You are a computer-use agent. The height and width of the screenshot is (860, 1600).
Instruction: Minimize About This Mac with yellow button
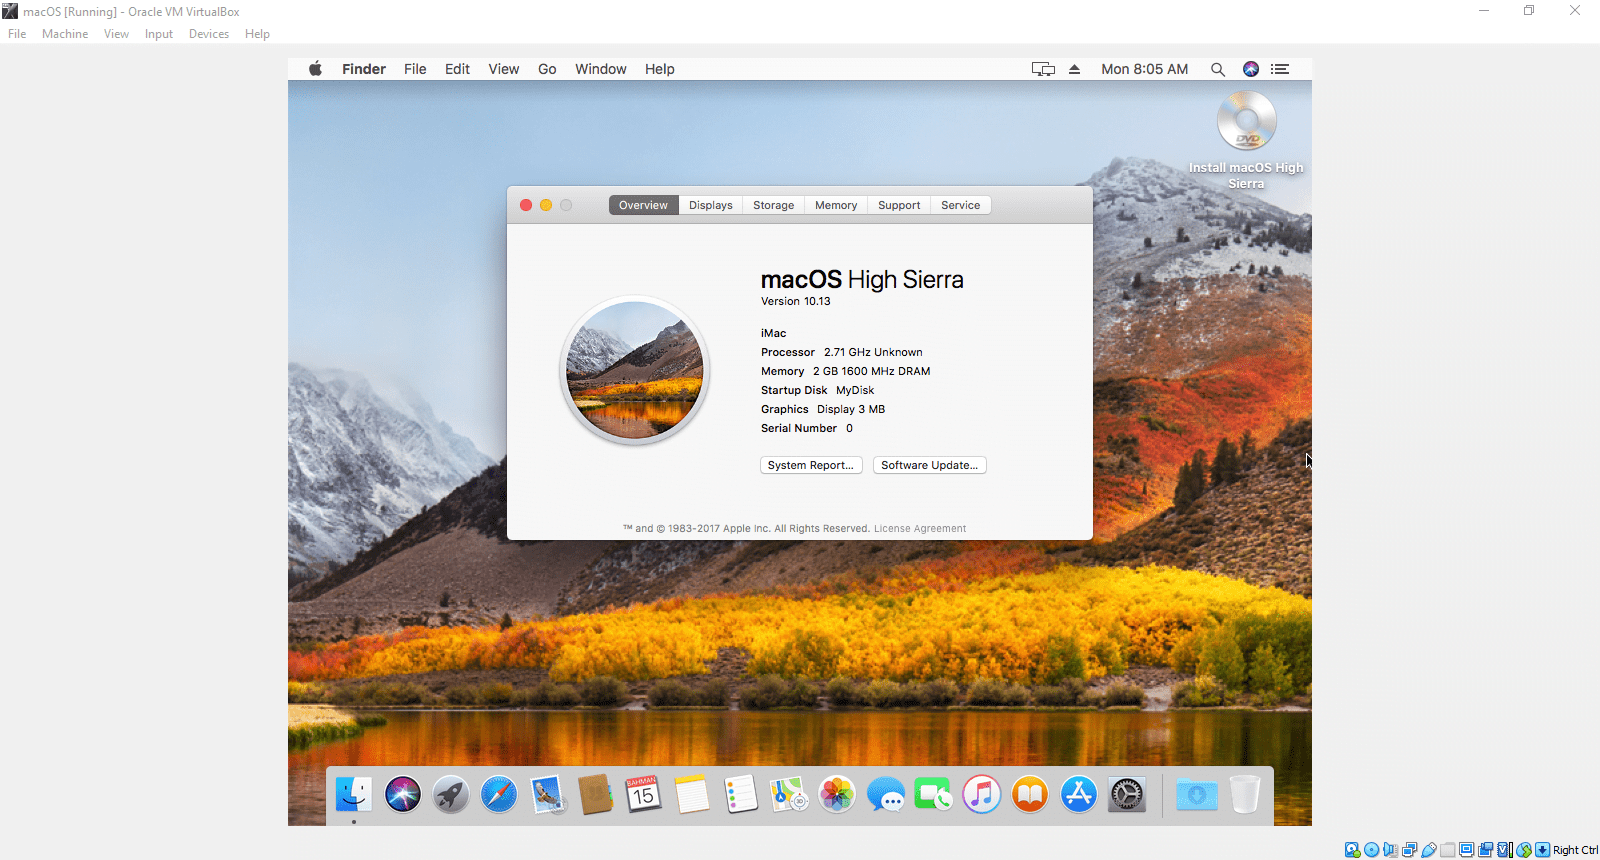pos(546,205)
